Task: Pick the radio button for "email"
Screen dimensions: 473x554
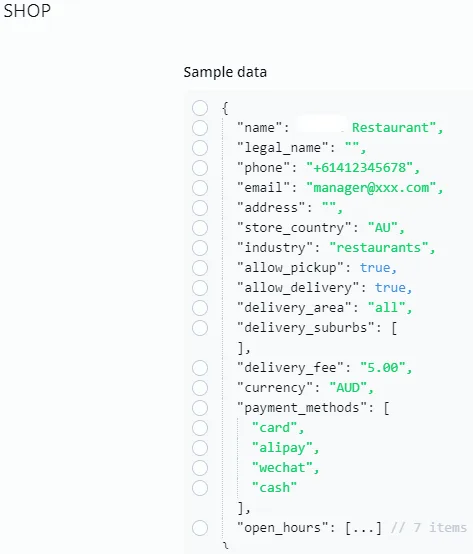Action: click(200, 188)
